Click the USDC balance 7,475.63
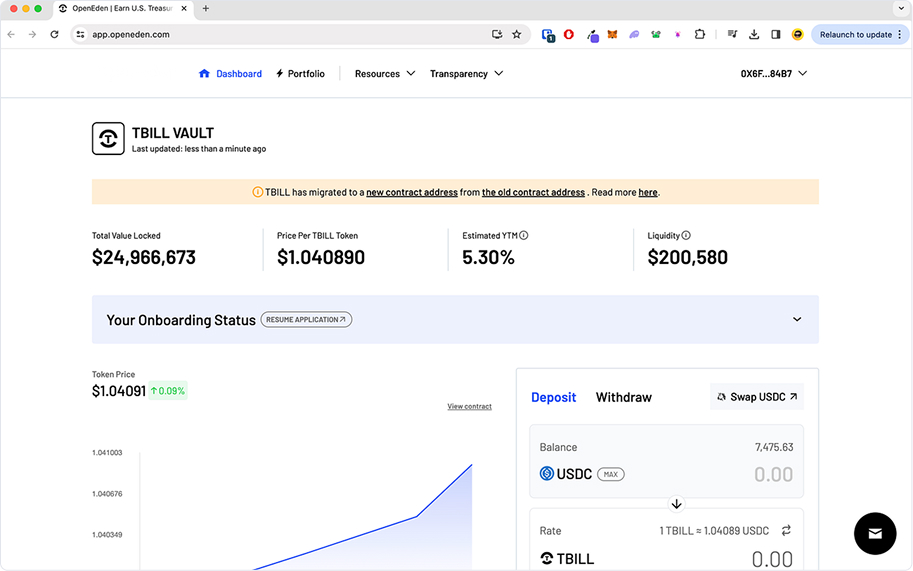The image size is (913, 571). 774,447
